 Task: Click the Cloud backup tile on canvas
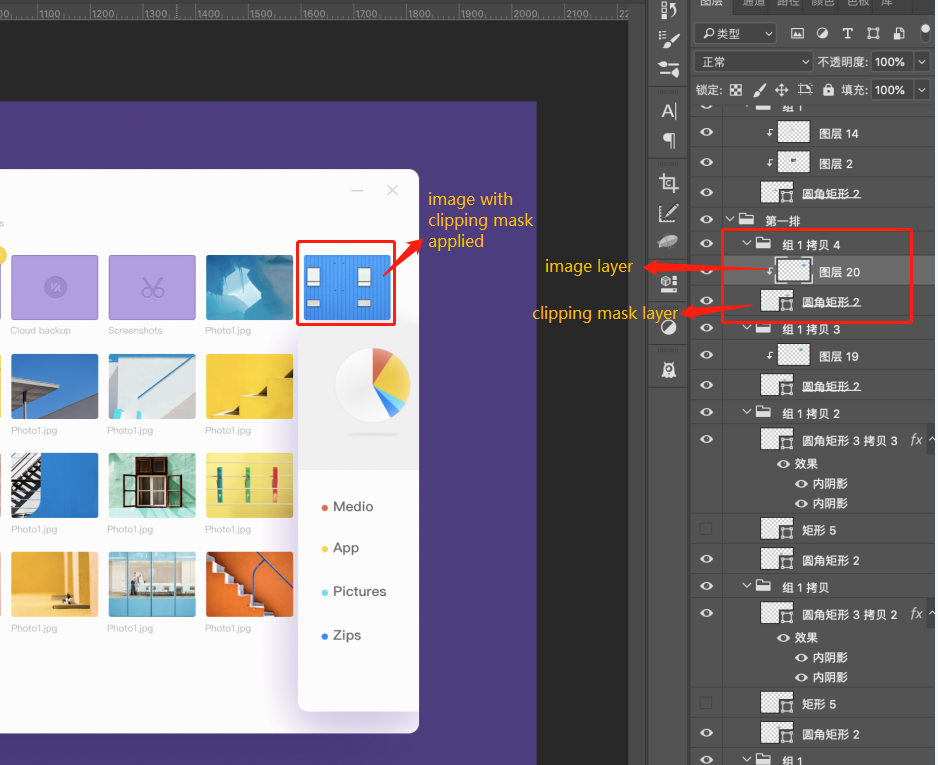54,287
